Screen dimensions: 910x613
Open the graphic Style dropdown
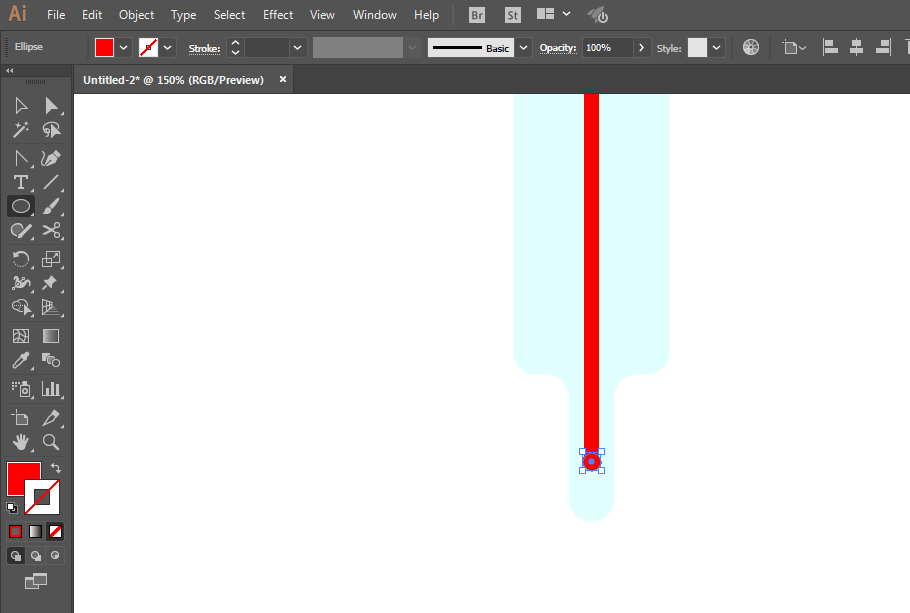pyautogui.click(x=717, y=48)
